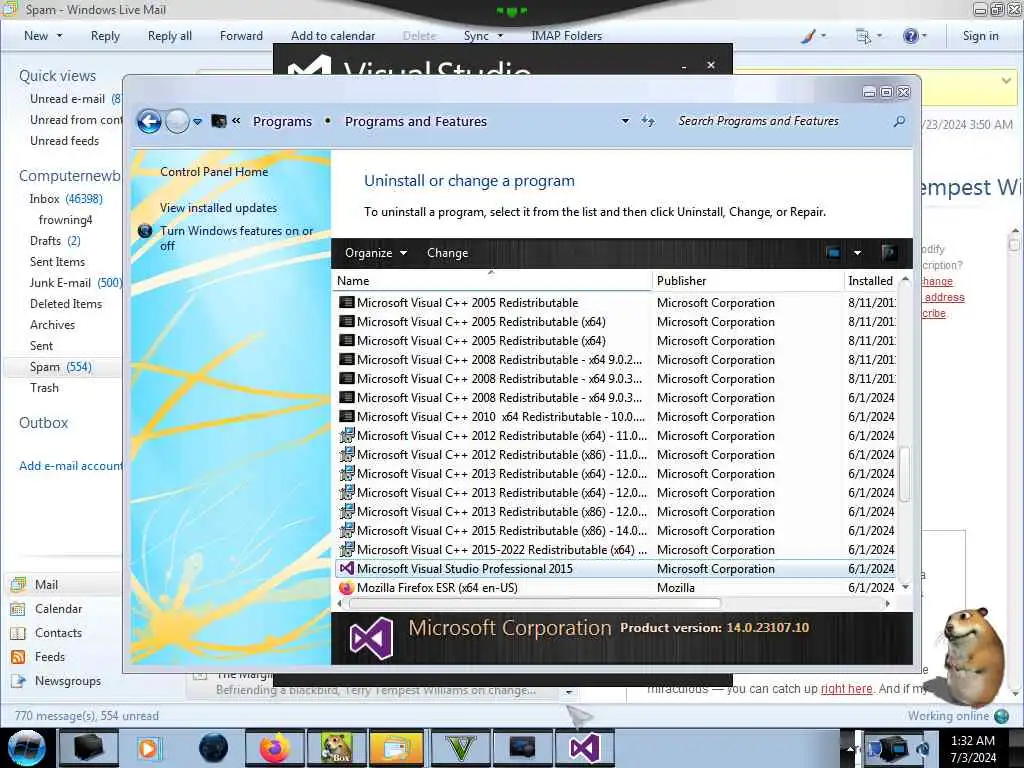Click the Visual Studio icon in list row

point(346,569)
